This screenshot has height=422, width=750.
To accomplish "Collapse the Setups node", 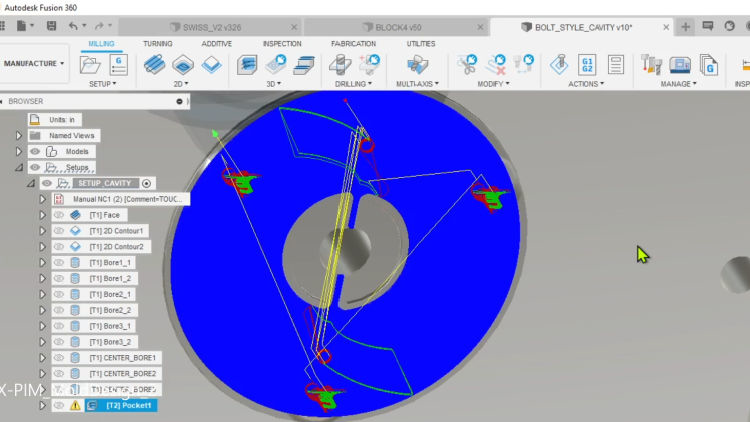I will coord(19,167).
